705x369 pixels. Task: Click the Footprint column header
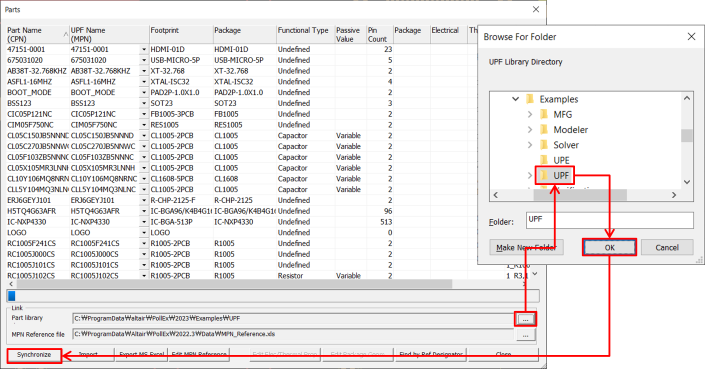[181, 35]
